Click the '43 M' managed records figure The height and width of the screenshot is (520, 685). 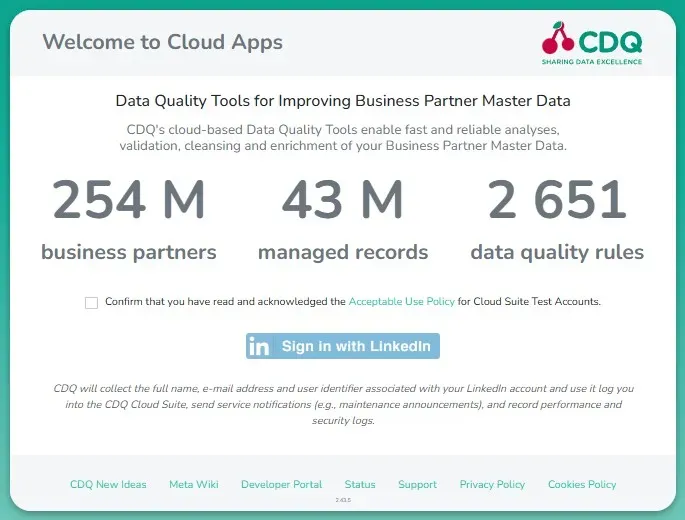[x=342, y=199]
